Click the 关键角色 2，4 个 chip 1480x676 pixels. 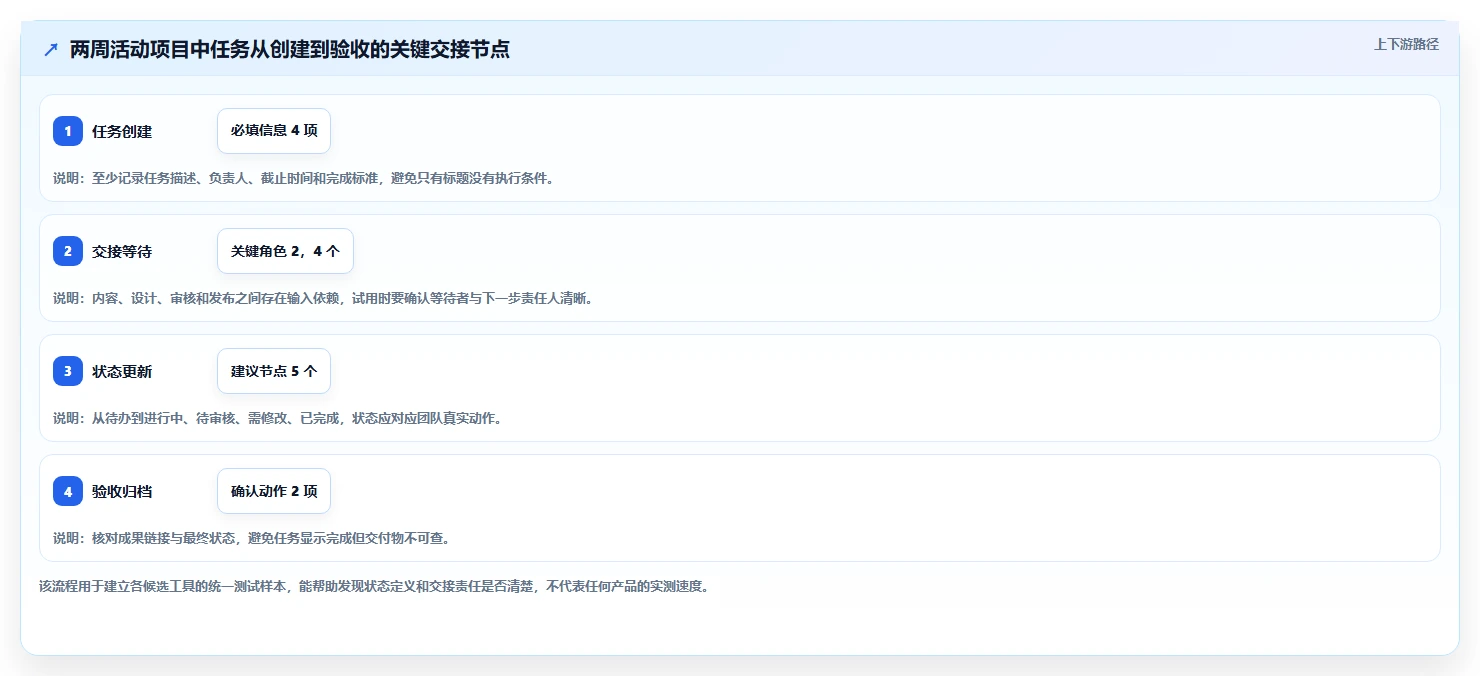click(285, 251)
